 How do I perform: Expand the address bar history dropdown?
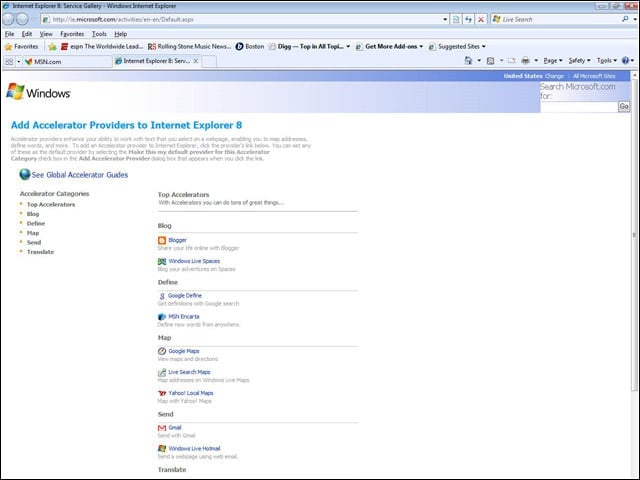[x=445, y=19]
